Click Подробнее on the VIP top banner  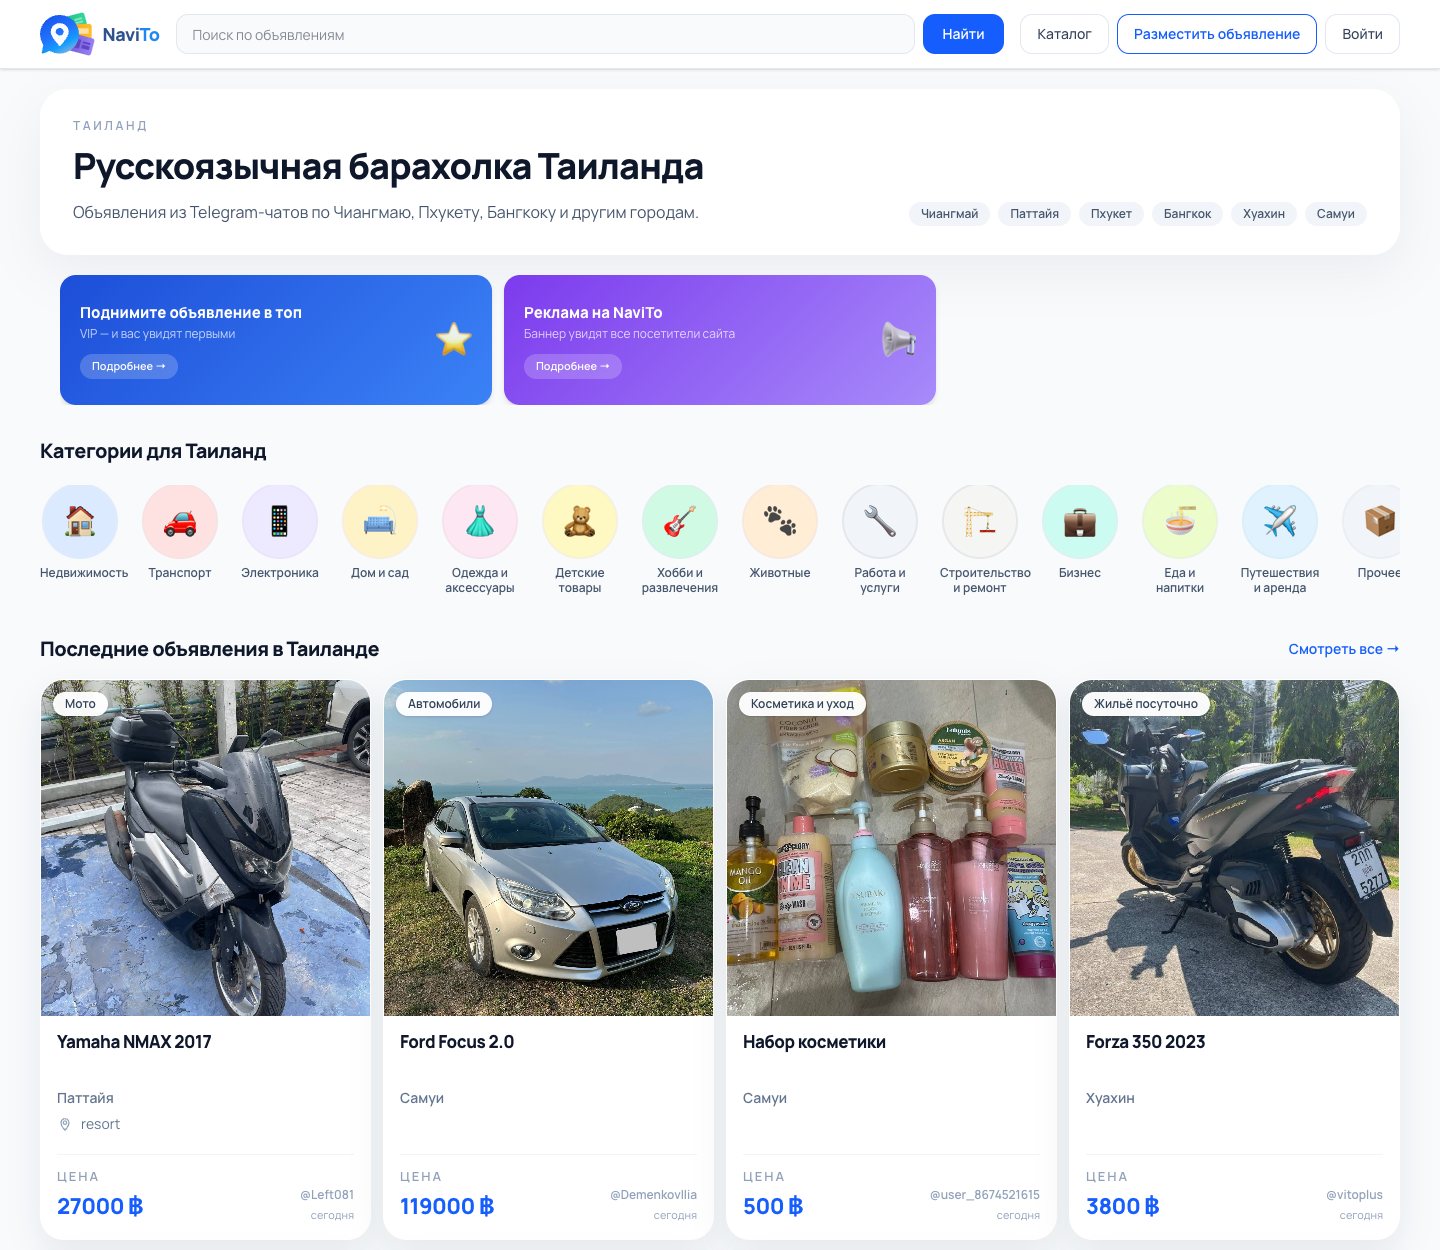129,366
